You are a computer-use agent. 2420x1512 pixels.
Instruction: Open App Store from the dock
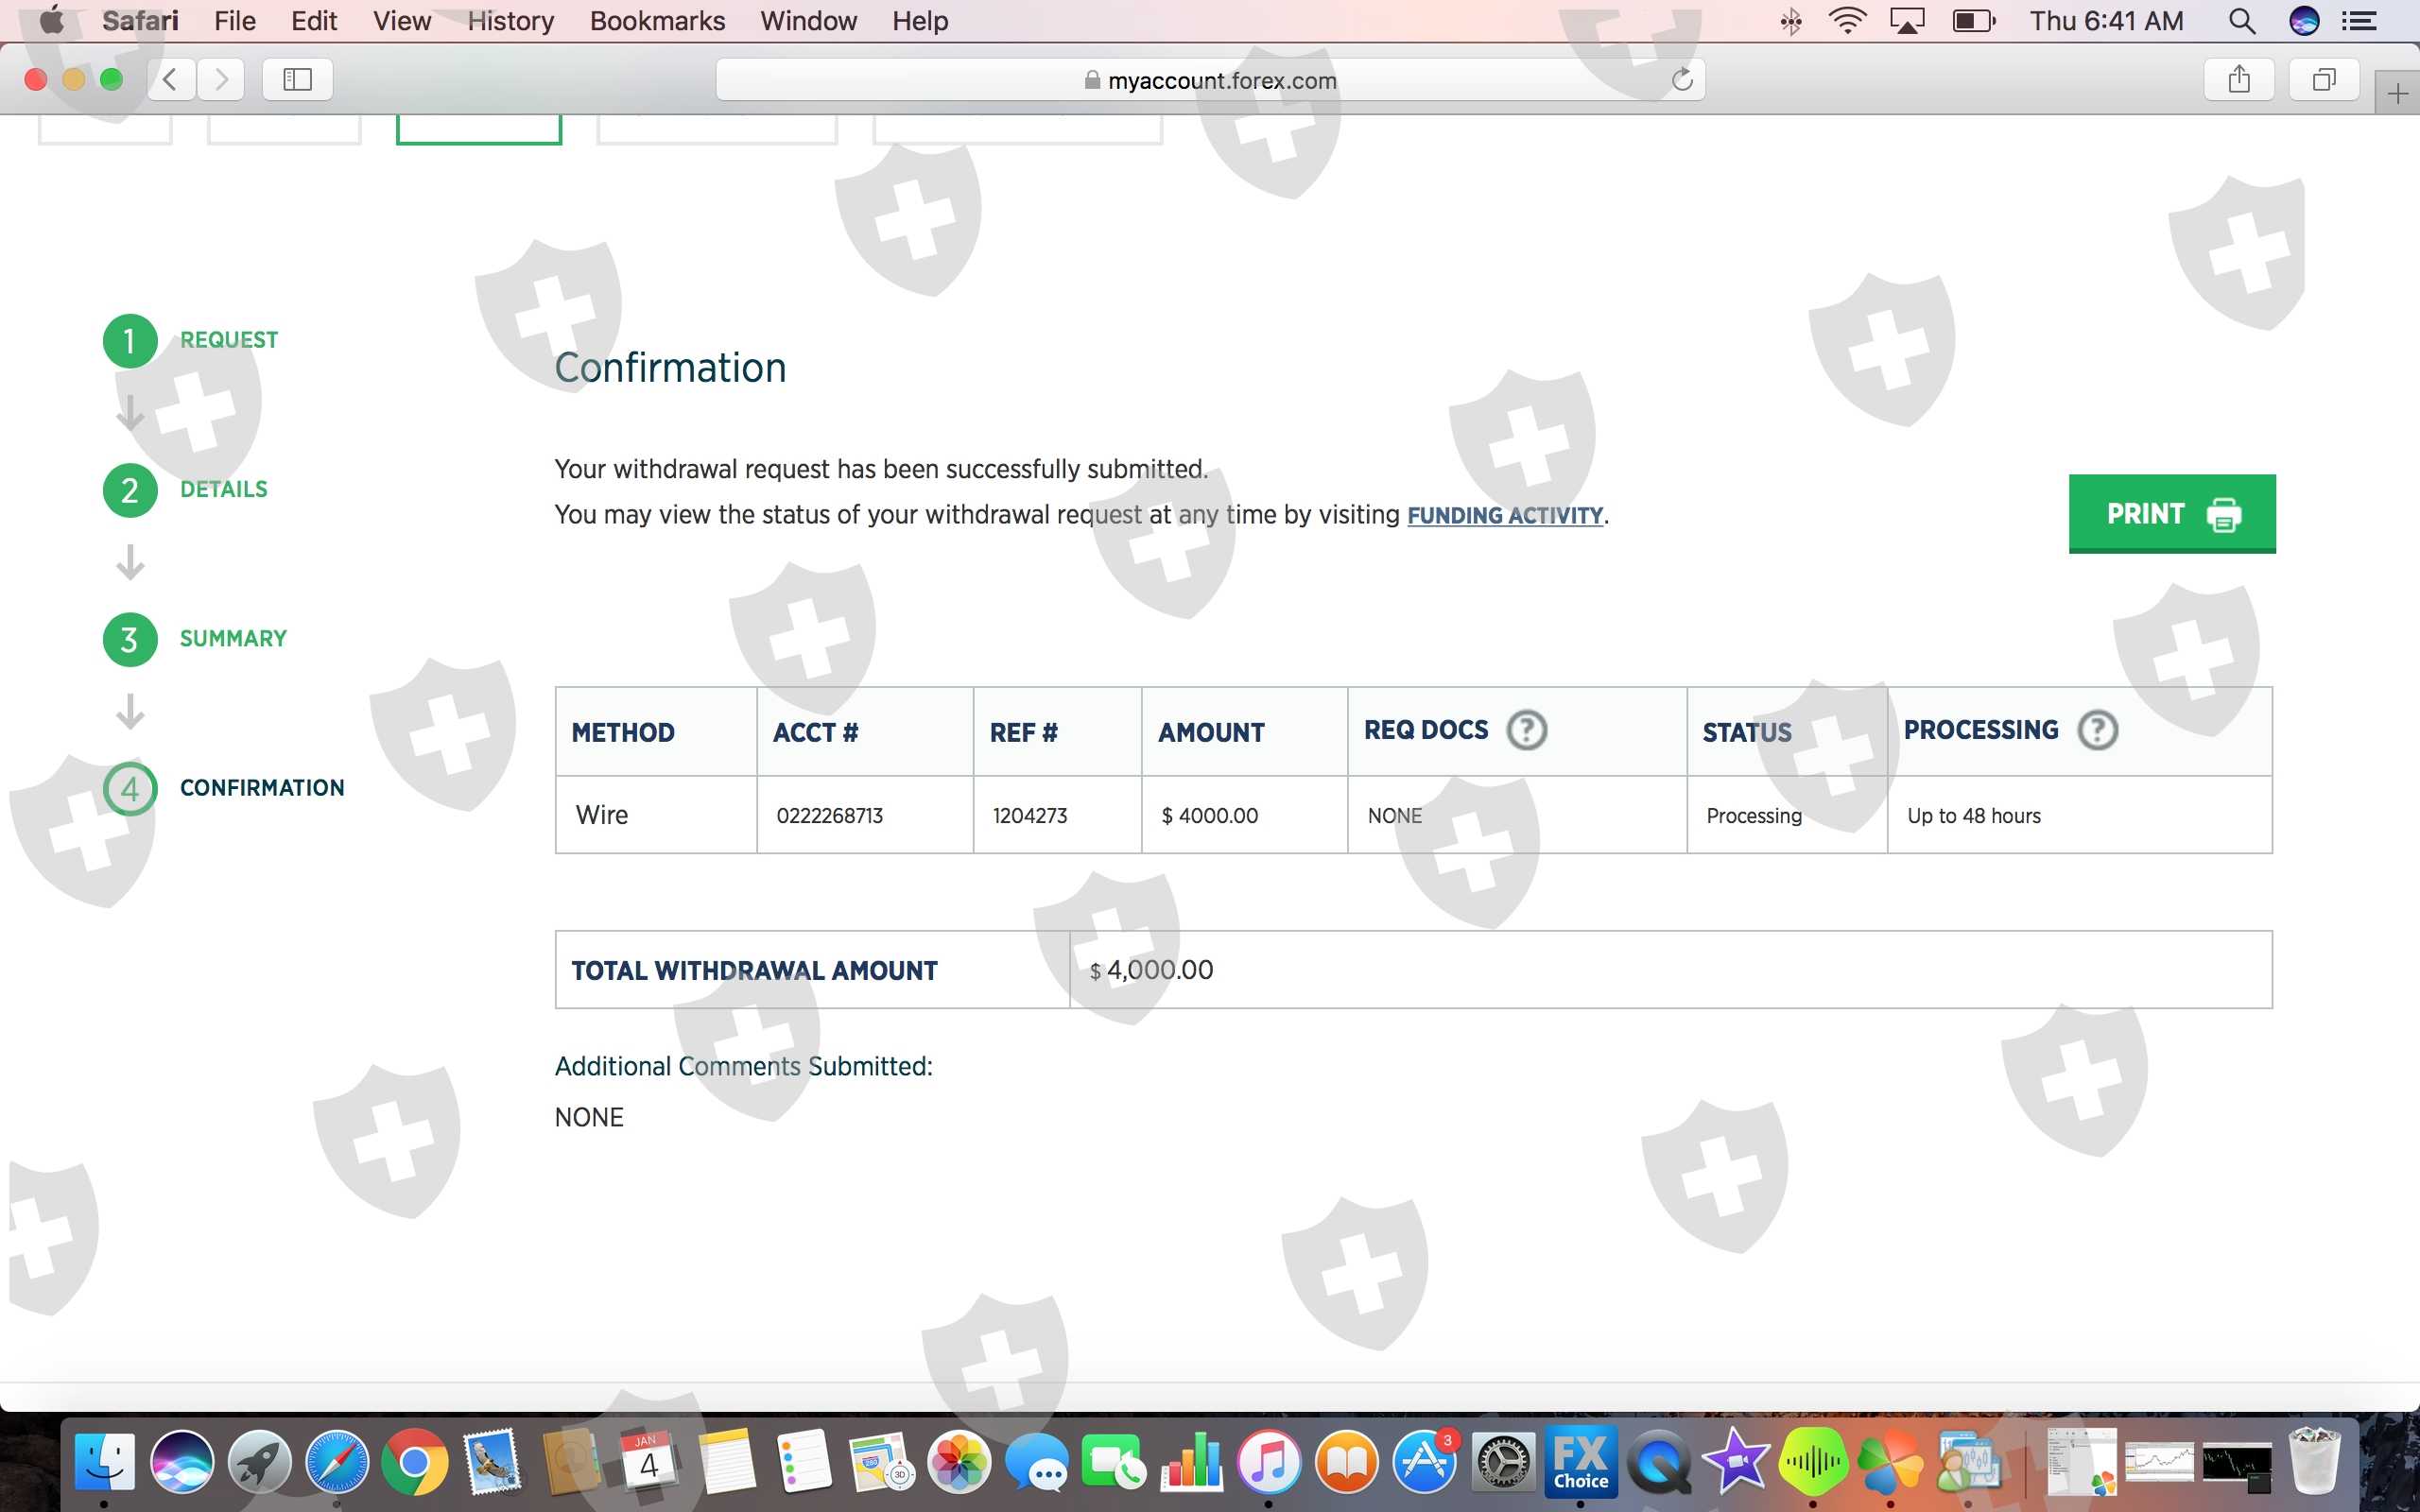[1425, 1462]
